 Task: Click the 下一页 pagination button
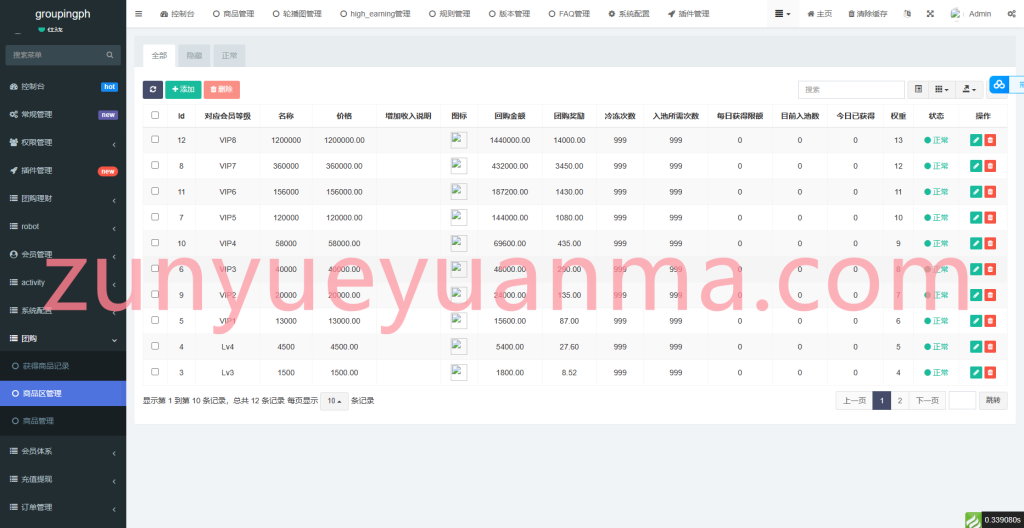pos(927,401)
